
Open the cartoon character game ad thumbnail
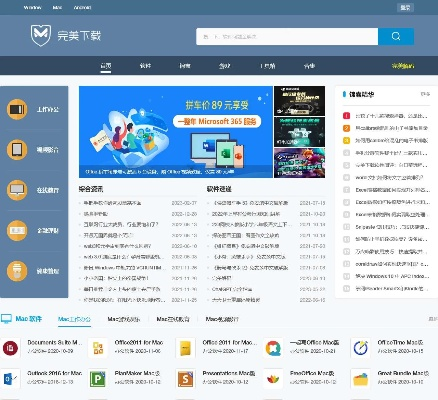(299, 163)
